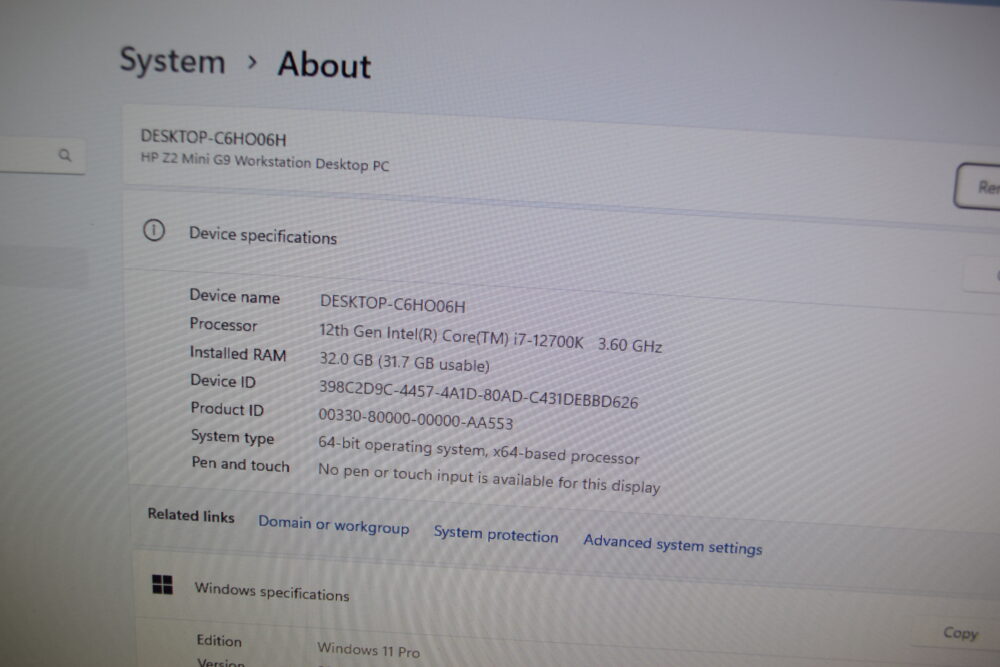Click the search magnifier icon in sidebar
Viewport: 1000px width, 667px height.
(65, 155)
